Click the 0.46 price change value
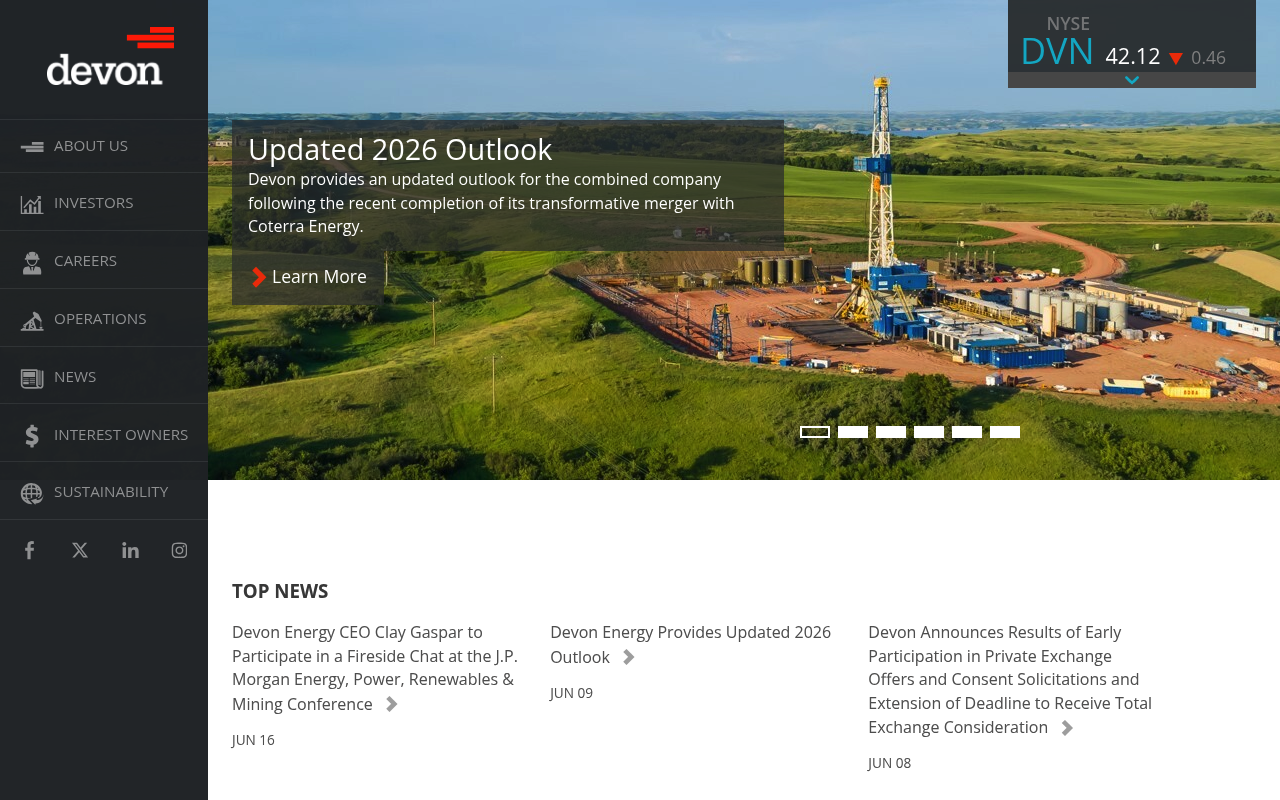Screen dimensions: 1280x800 point(1208,58)
